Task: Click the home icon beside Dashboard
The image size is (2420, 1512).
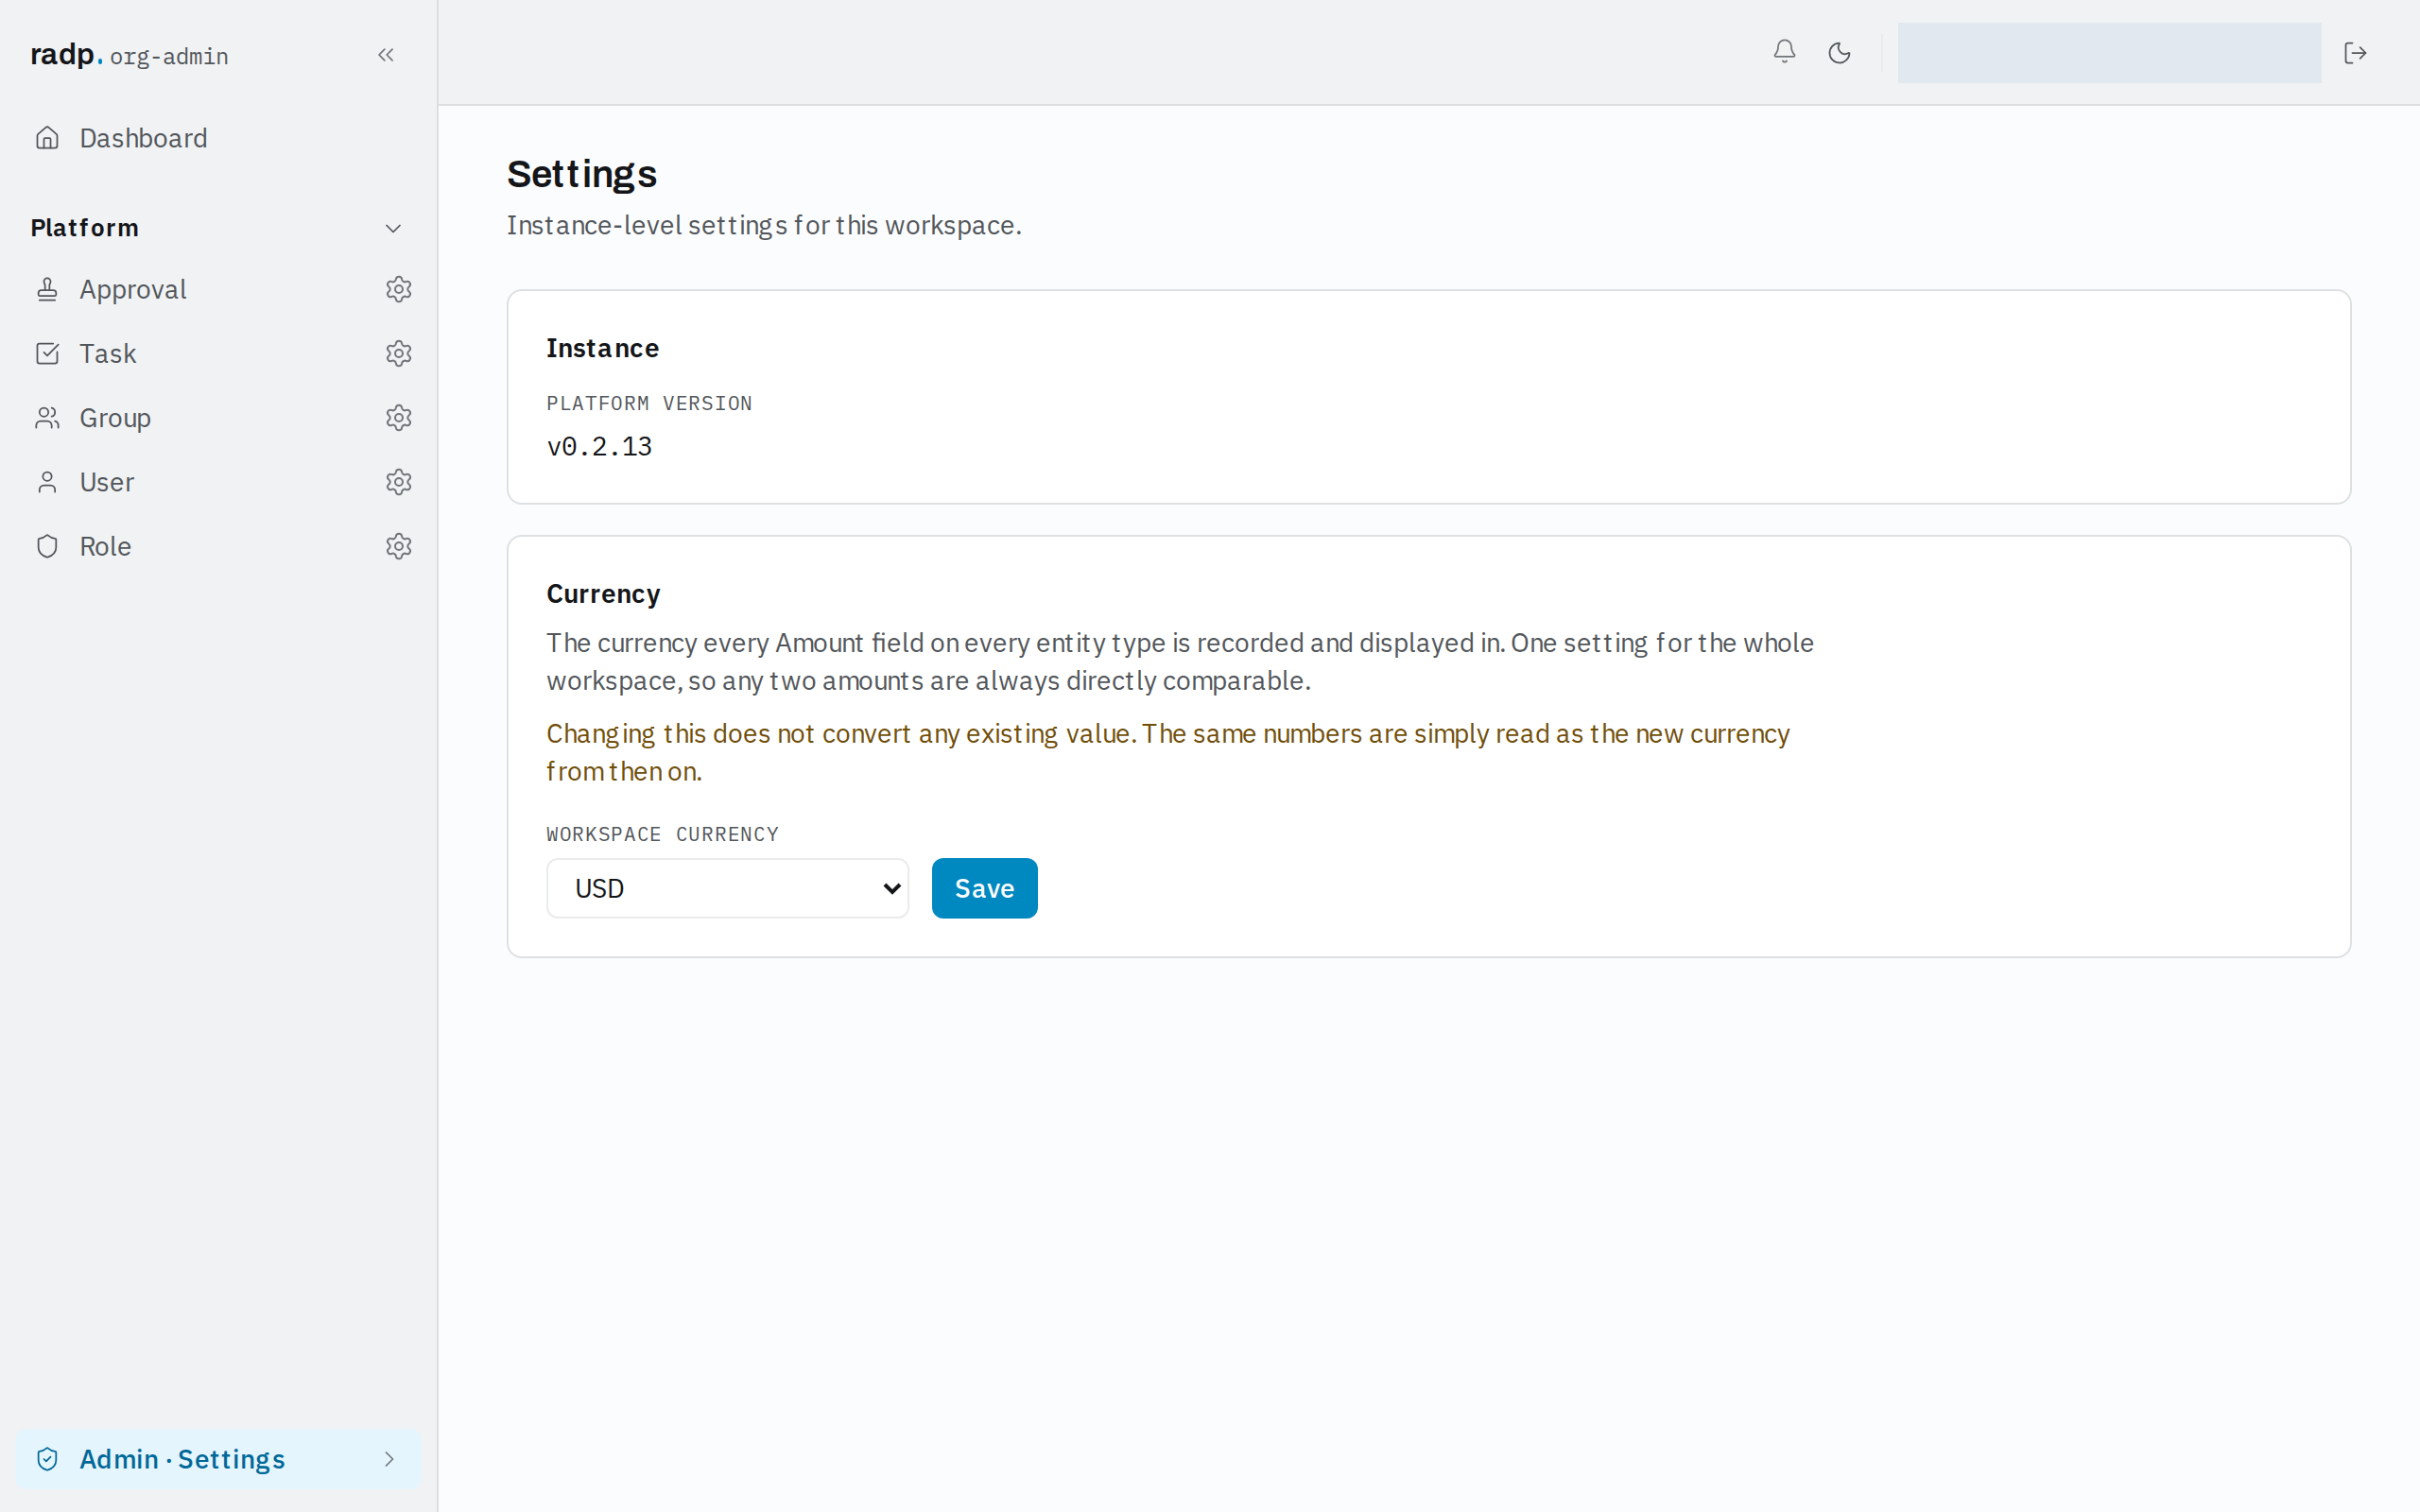Action: [x=47, y=138]
